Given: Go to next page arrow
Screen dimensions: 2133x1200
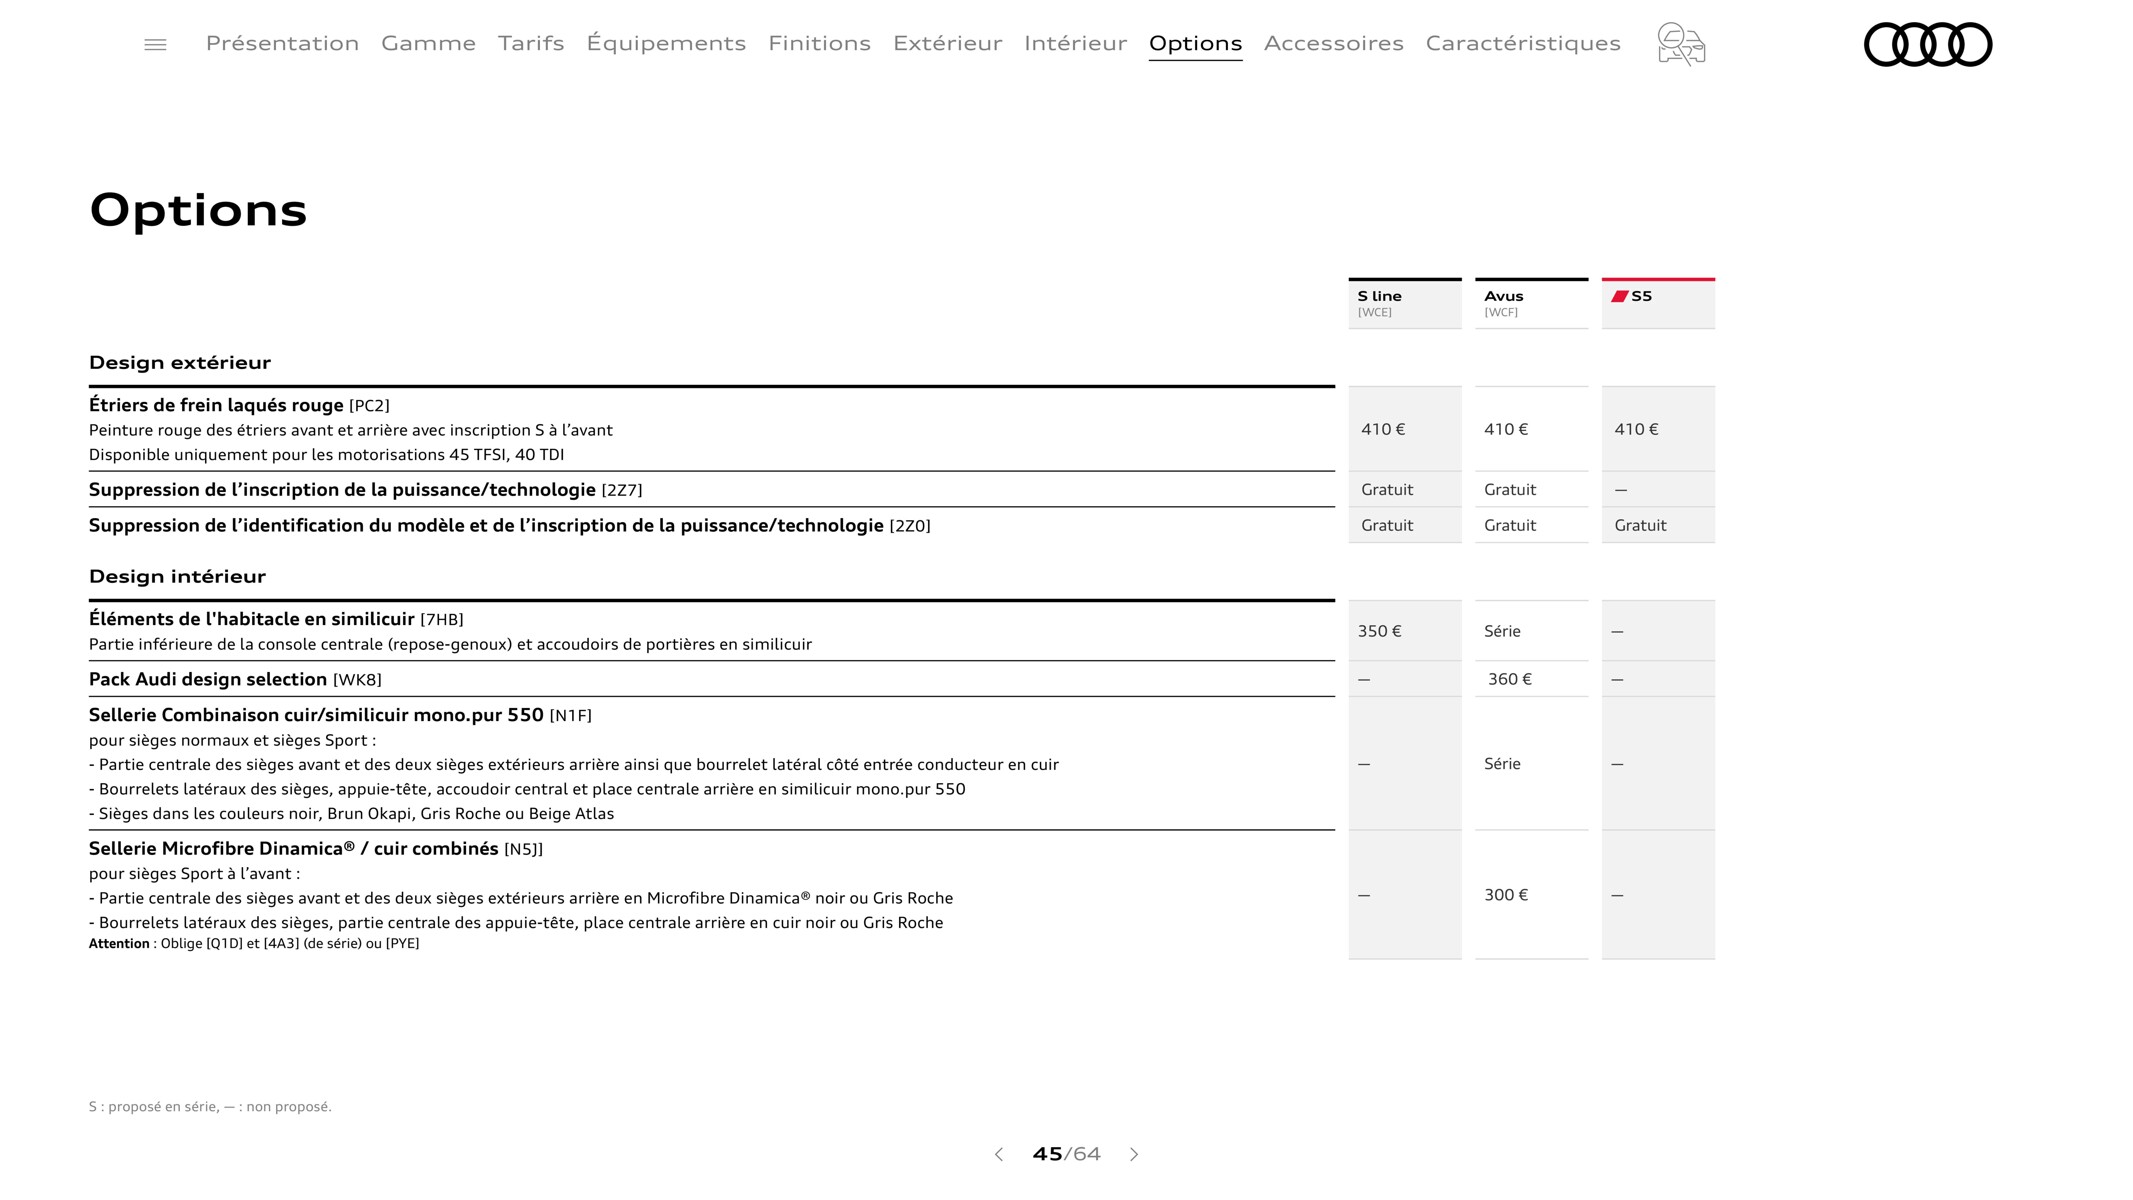Looking at the screenshot, I should 1134,1154.
